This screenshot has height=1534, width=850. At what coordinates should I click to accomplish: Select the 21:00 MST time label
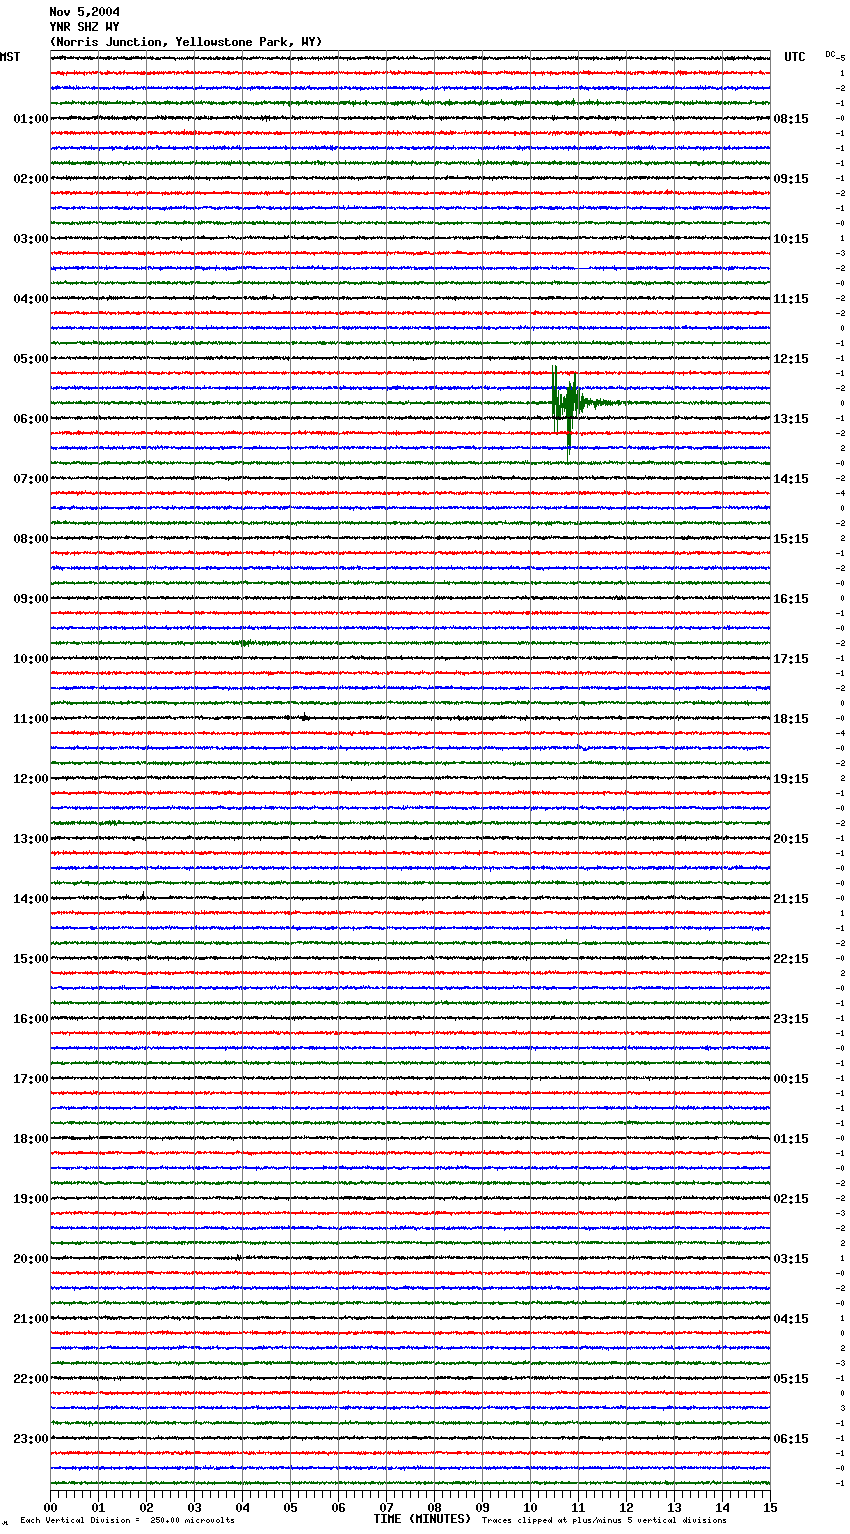tap(31, 1319)
